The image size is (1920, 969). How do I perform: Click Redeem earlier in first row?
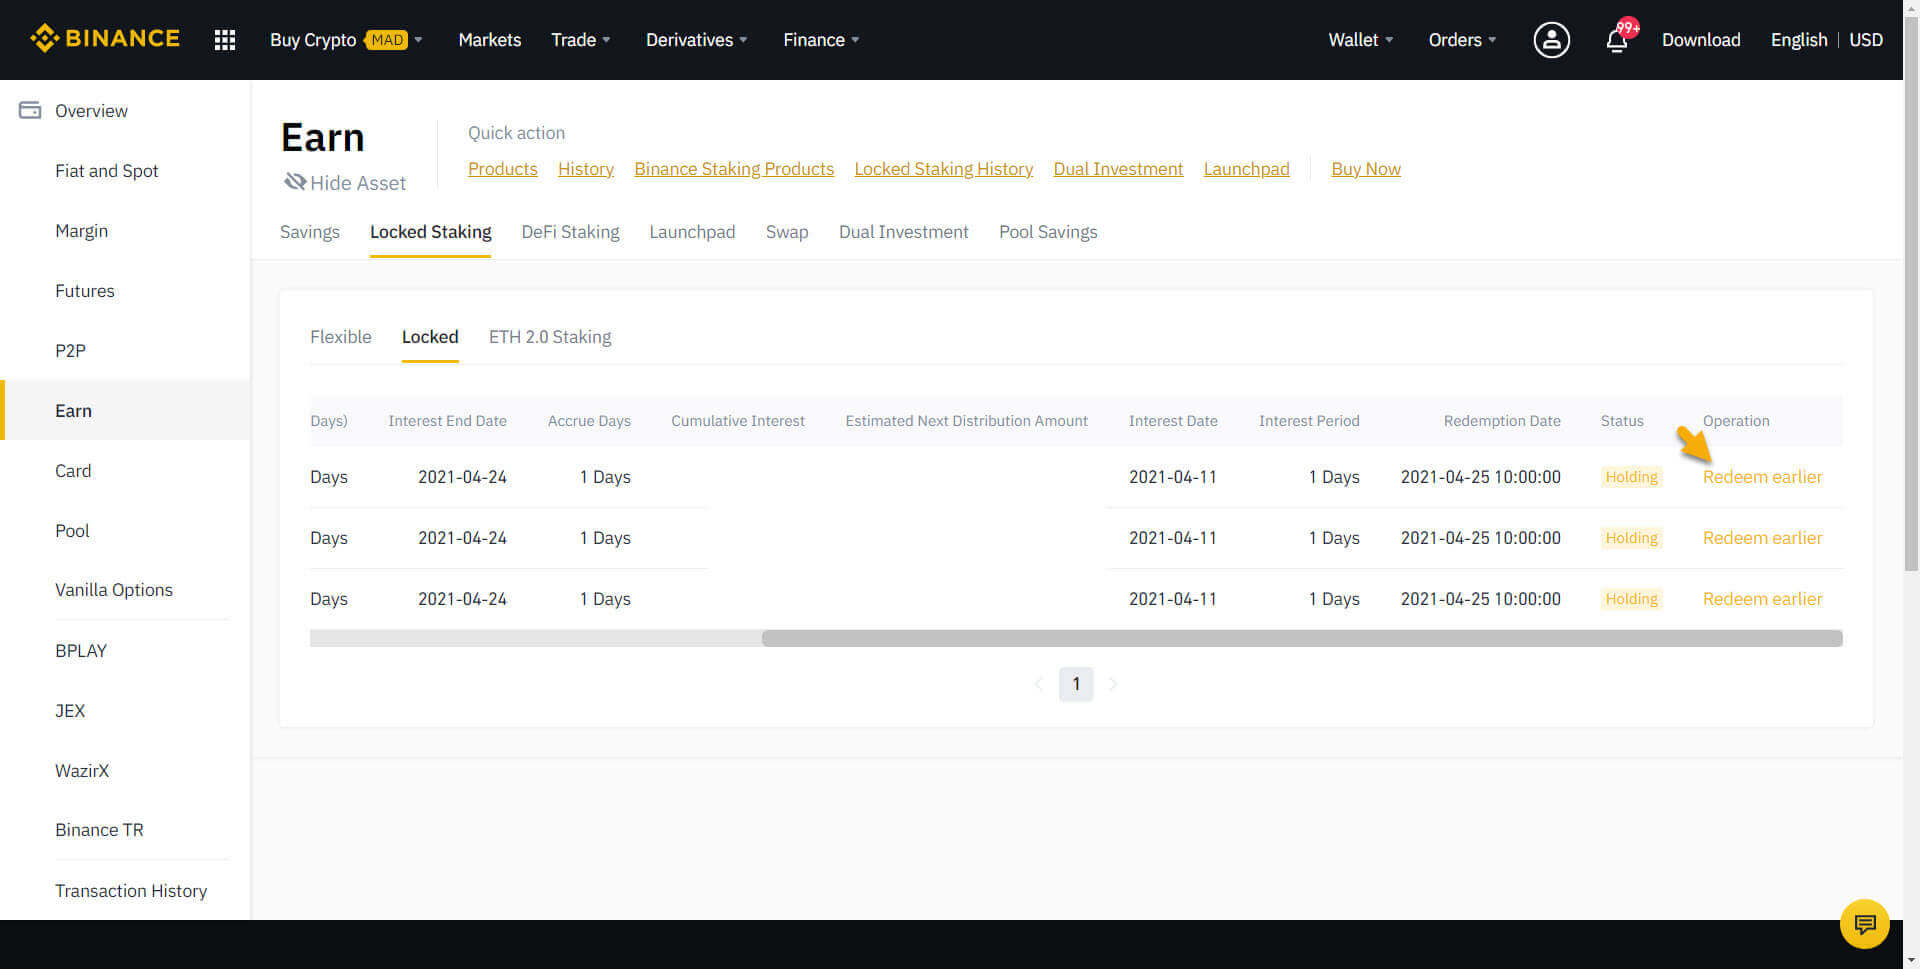(x=1762, y=477)
